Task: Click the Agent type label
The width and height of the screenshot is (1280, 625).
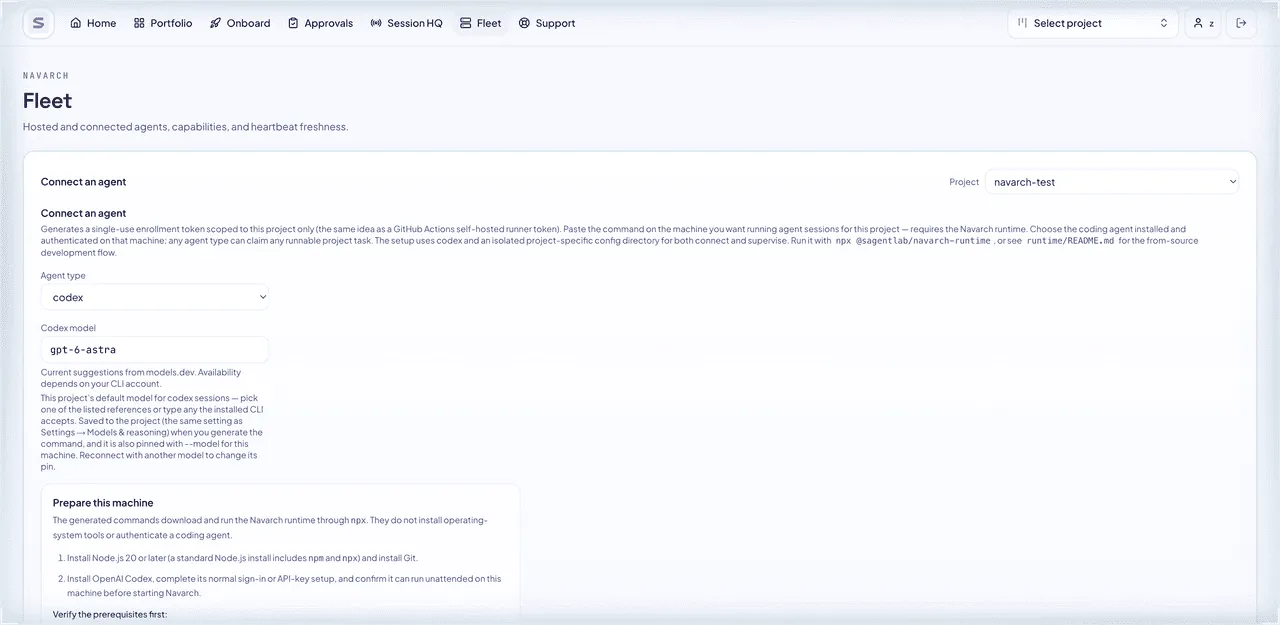Action: [63, 275]
